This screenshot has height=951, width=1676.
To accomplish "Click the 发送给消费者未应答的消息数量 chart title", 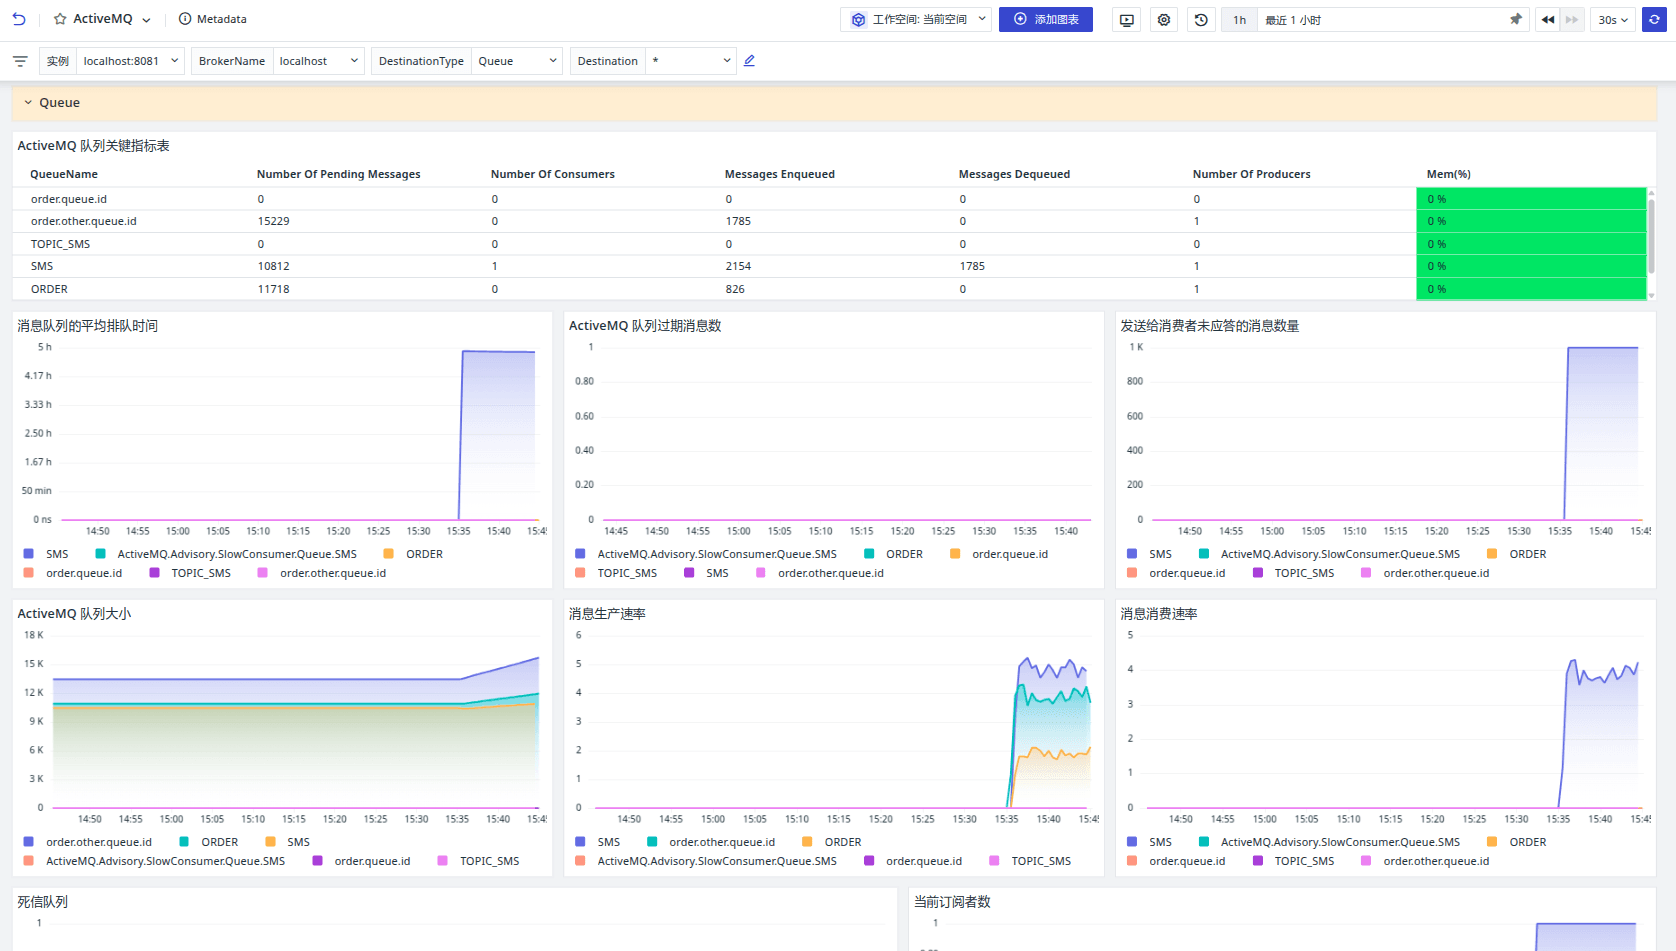I will (1210, 326).
